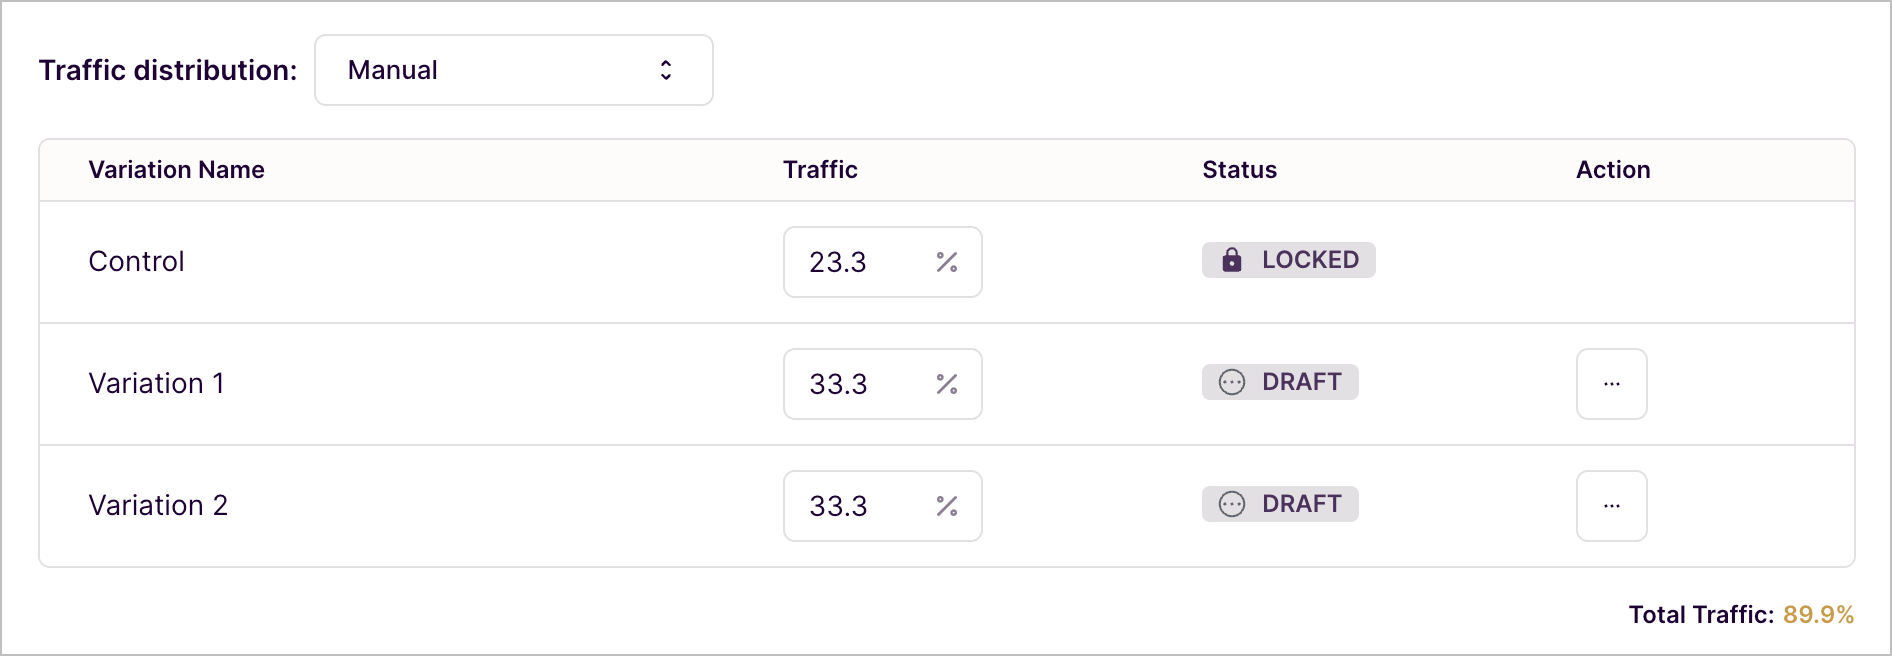
Task: Open the three-dot action menu for Variation 1
Action: 1612,384
